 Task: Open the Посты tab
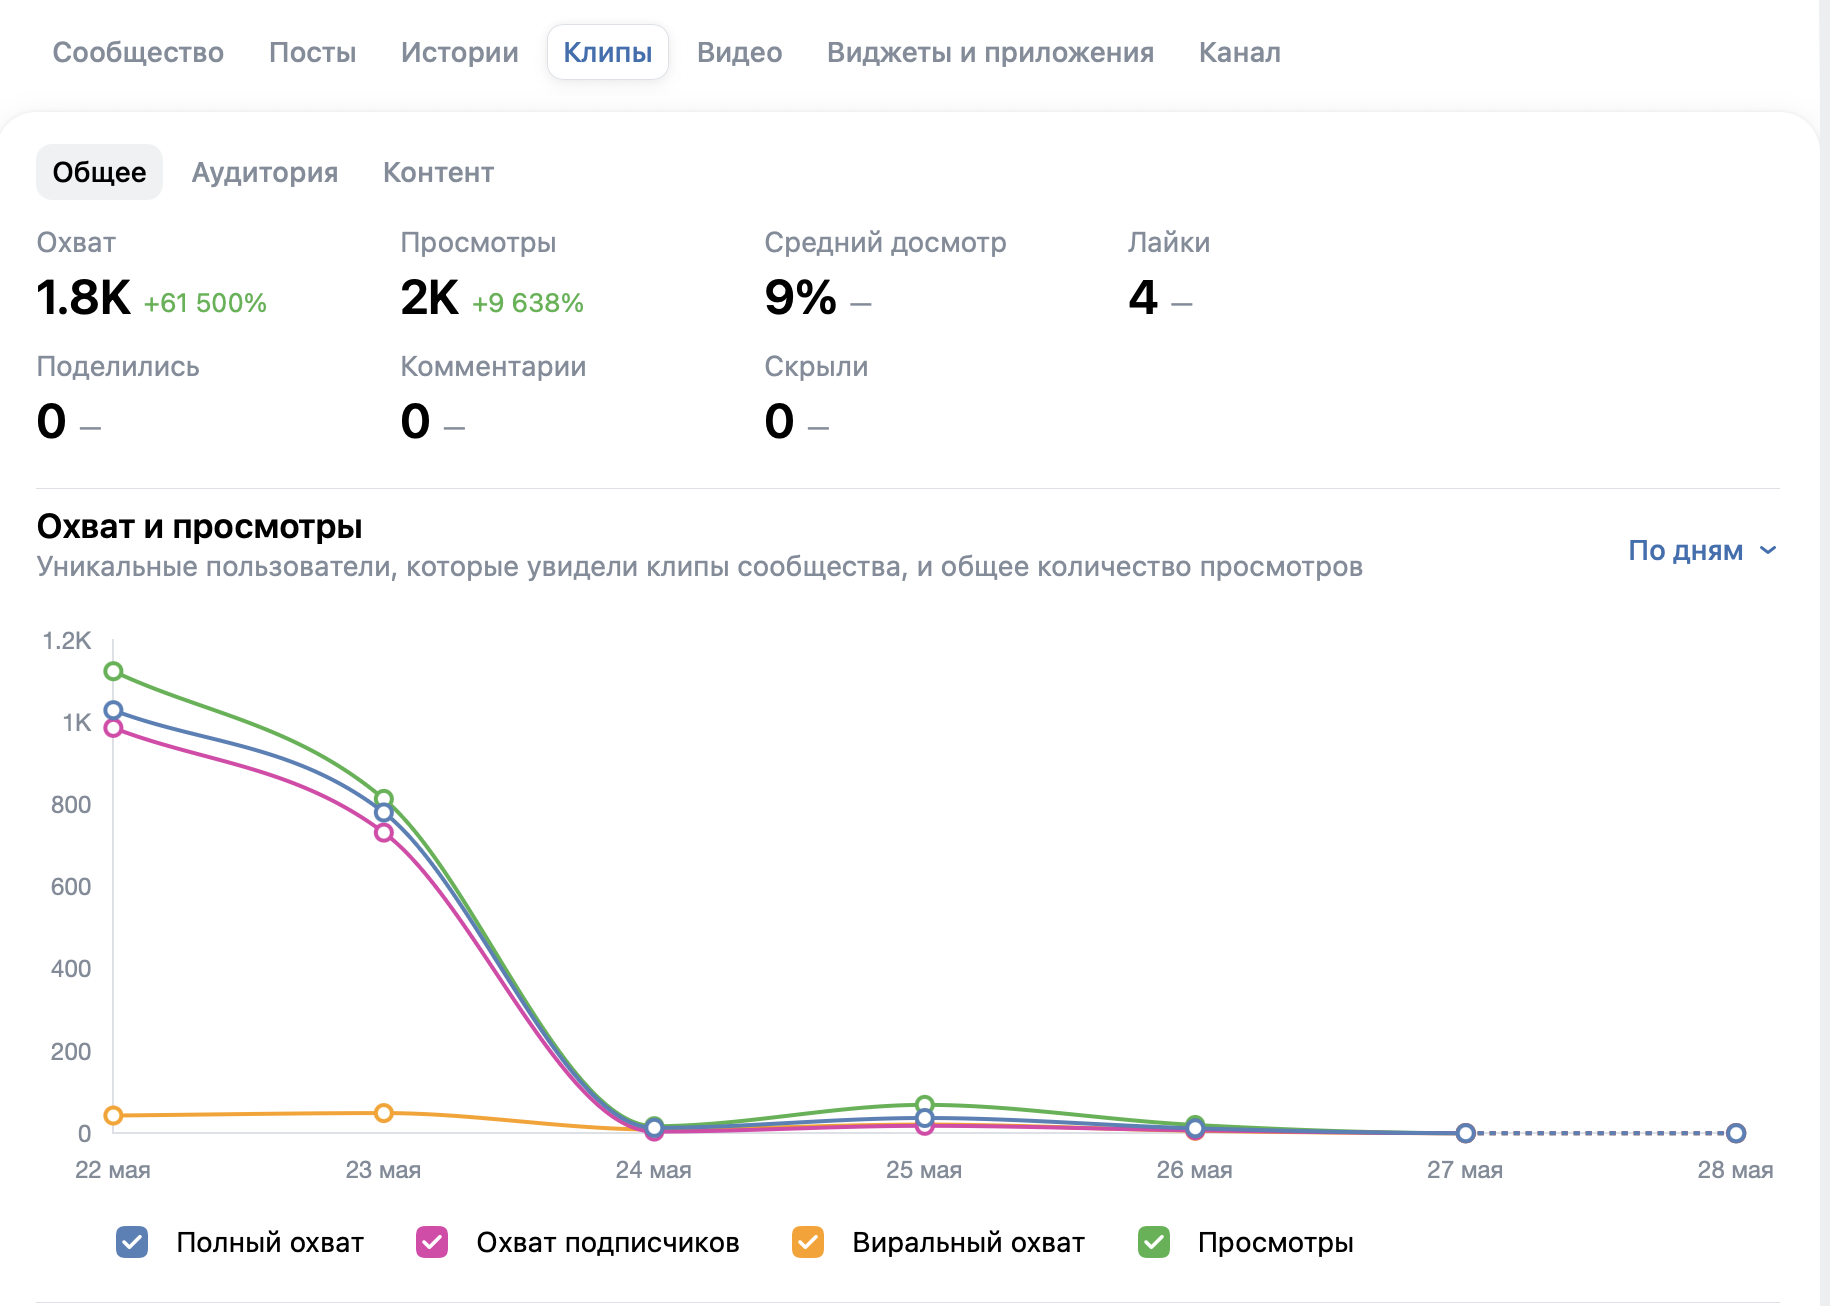coord(312,52)
